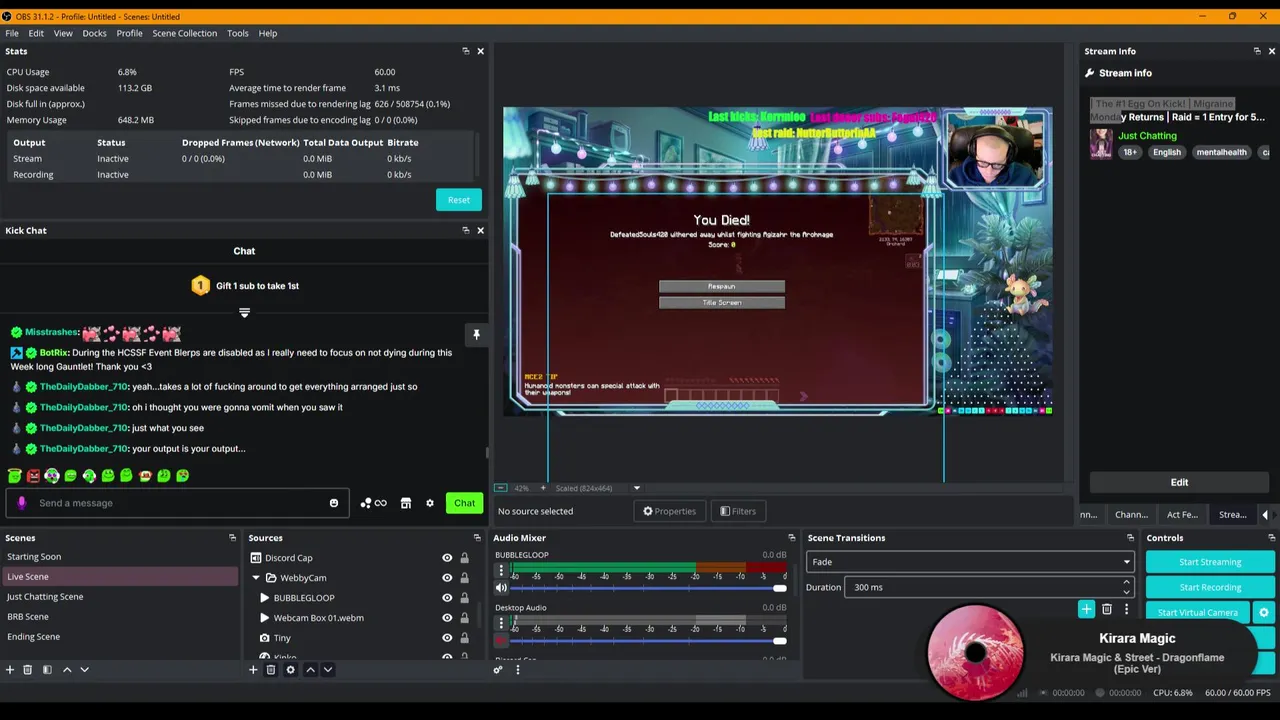Open emoji picker in chat message box

point(334,503)
